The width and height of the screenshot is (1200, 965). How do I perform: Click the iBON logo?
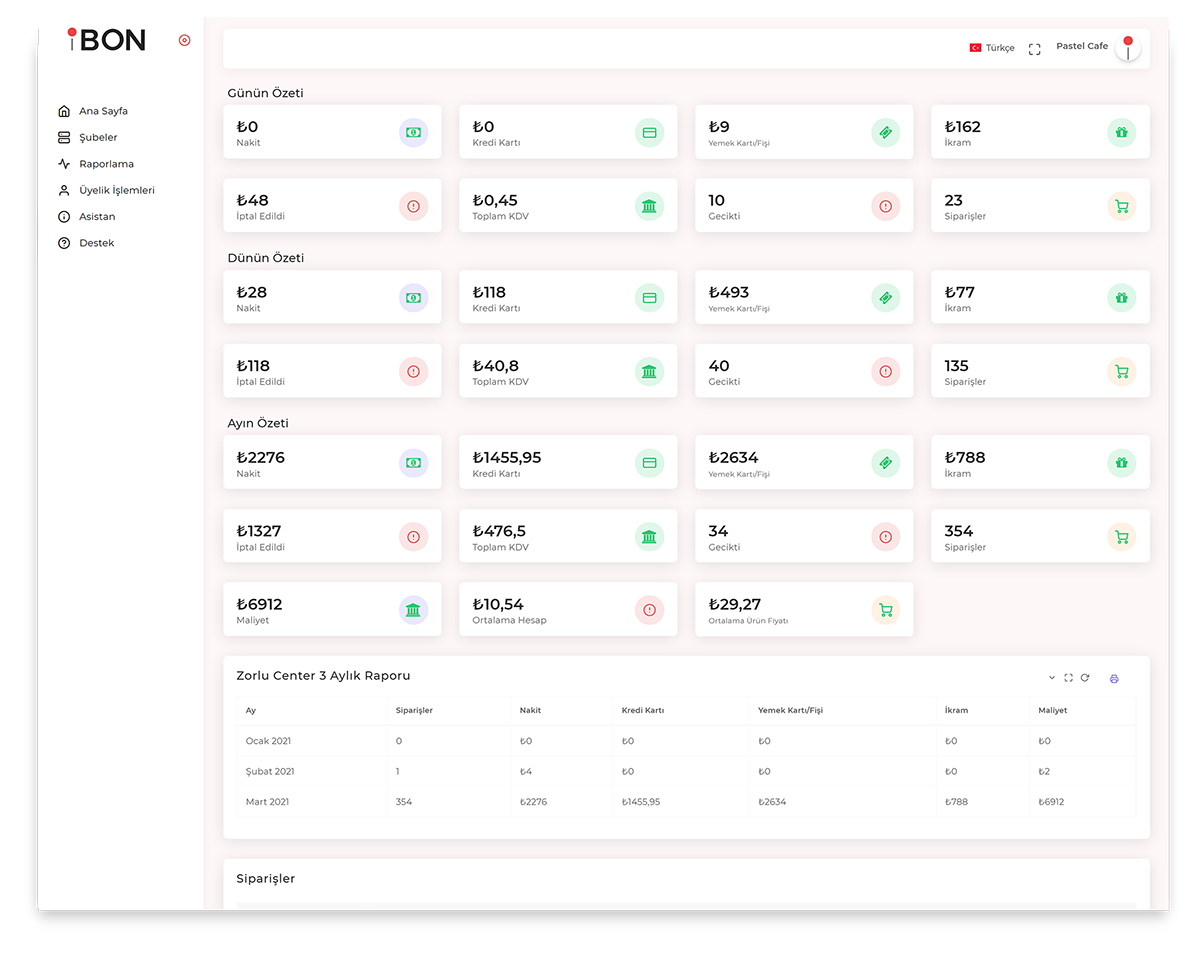[107, 40]
